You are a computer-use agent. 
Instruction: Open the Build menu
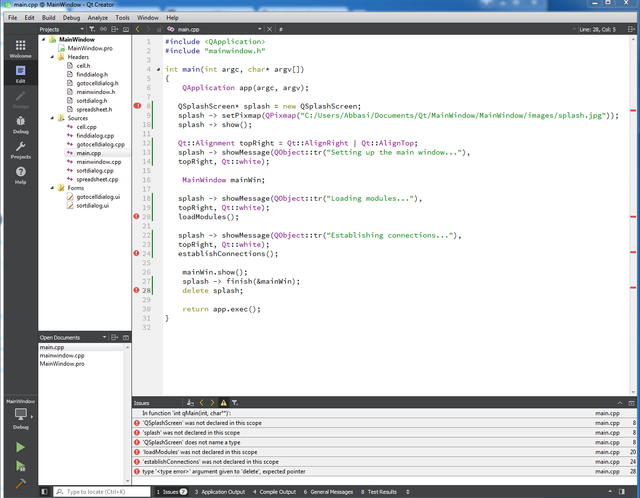coord(48,18)
